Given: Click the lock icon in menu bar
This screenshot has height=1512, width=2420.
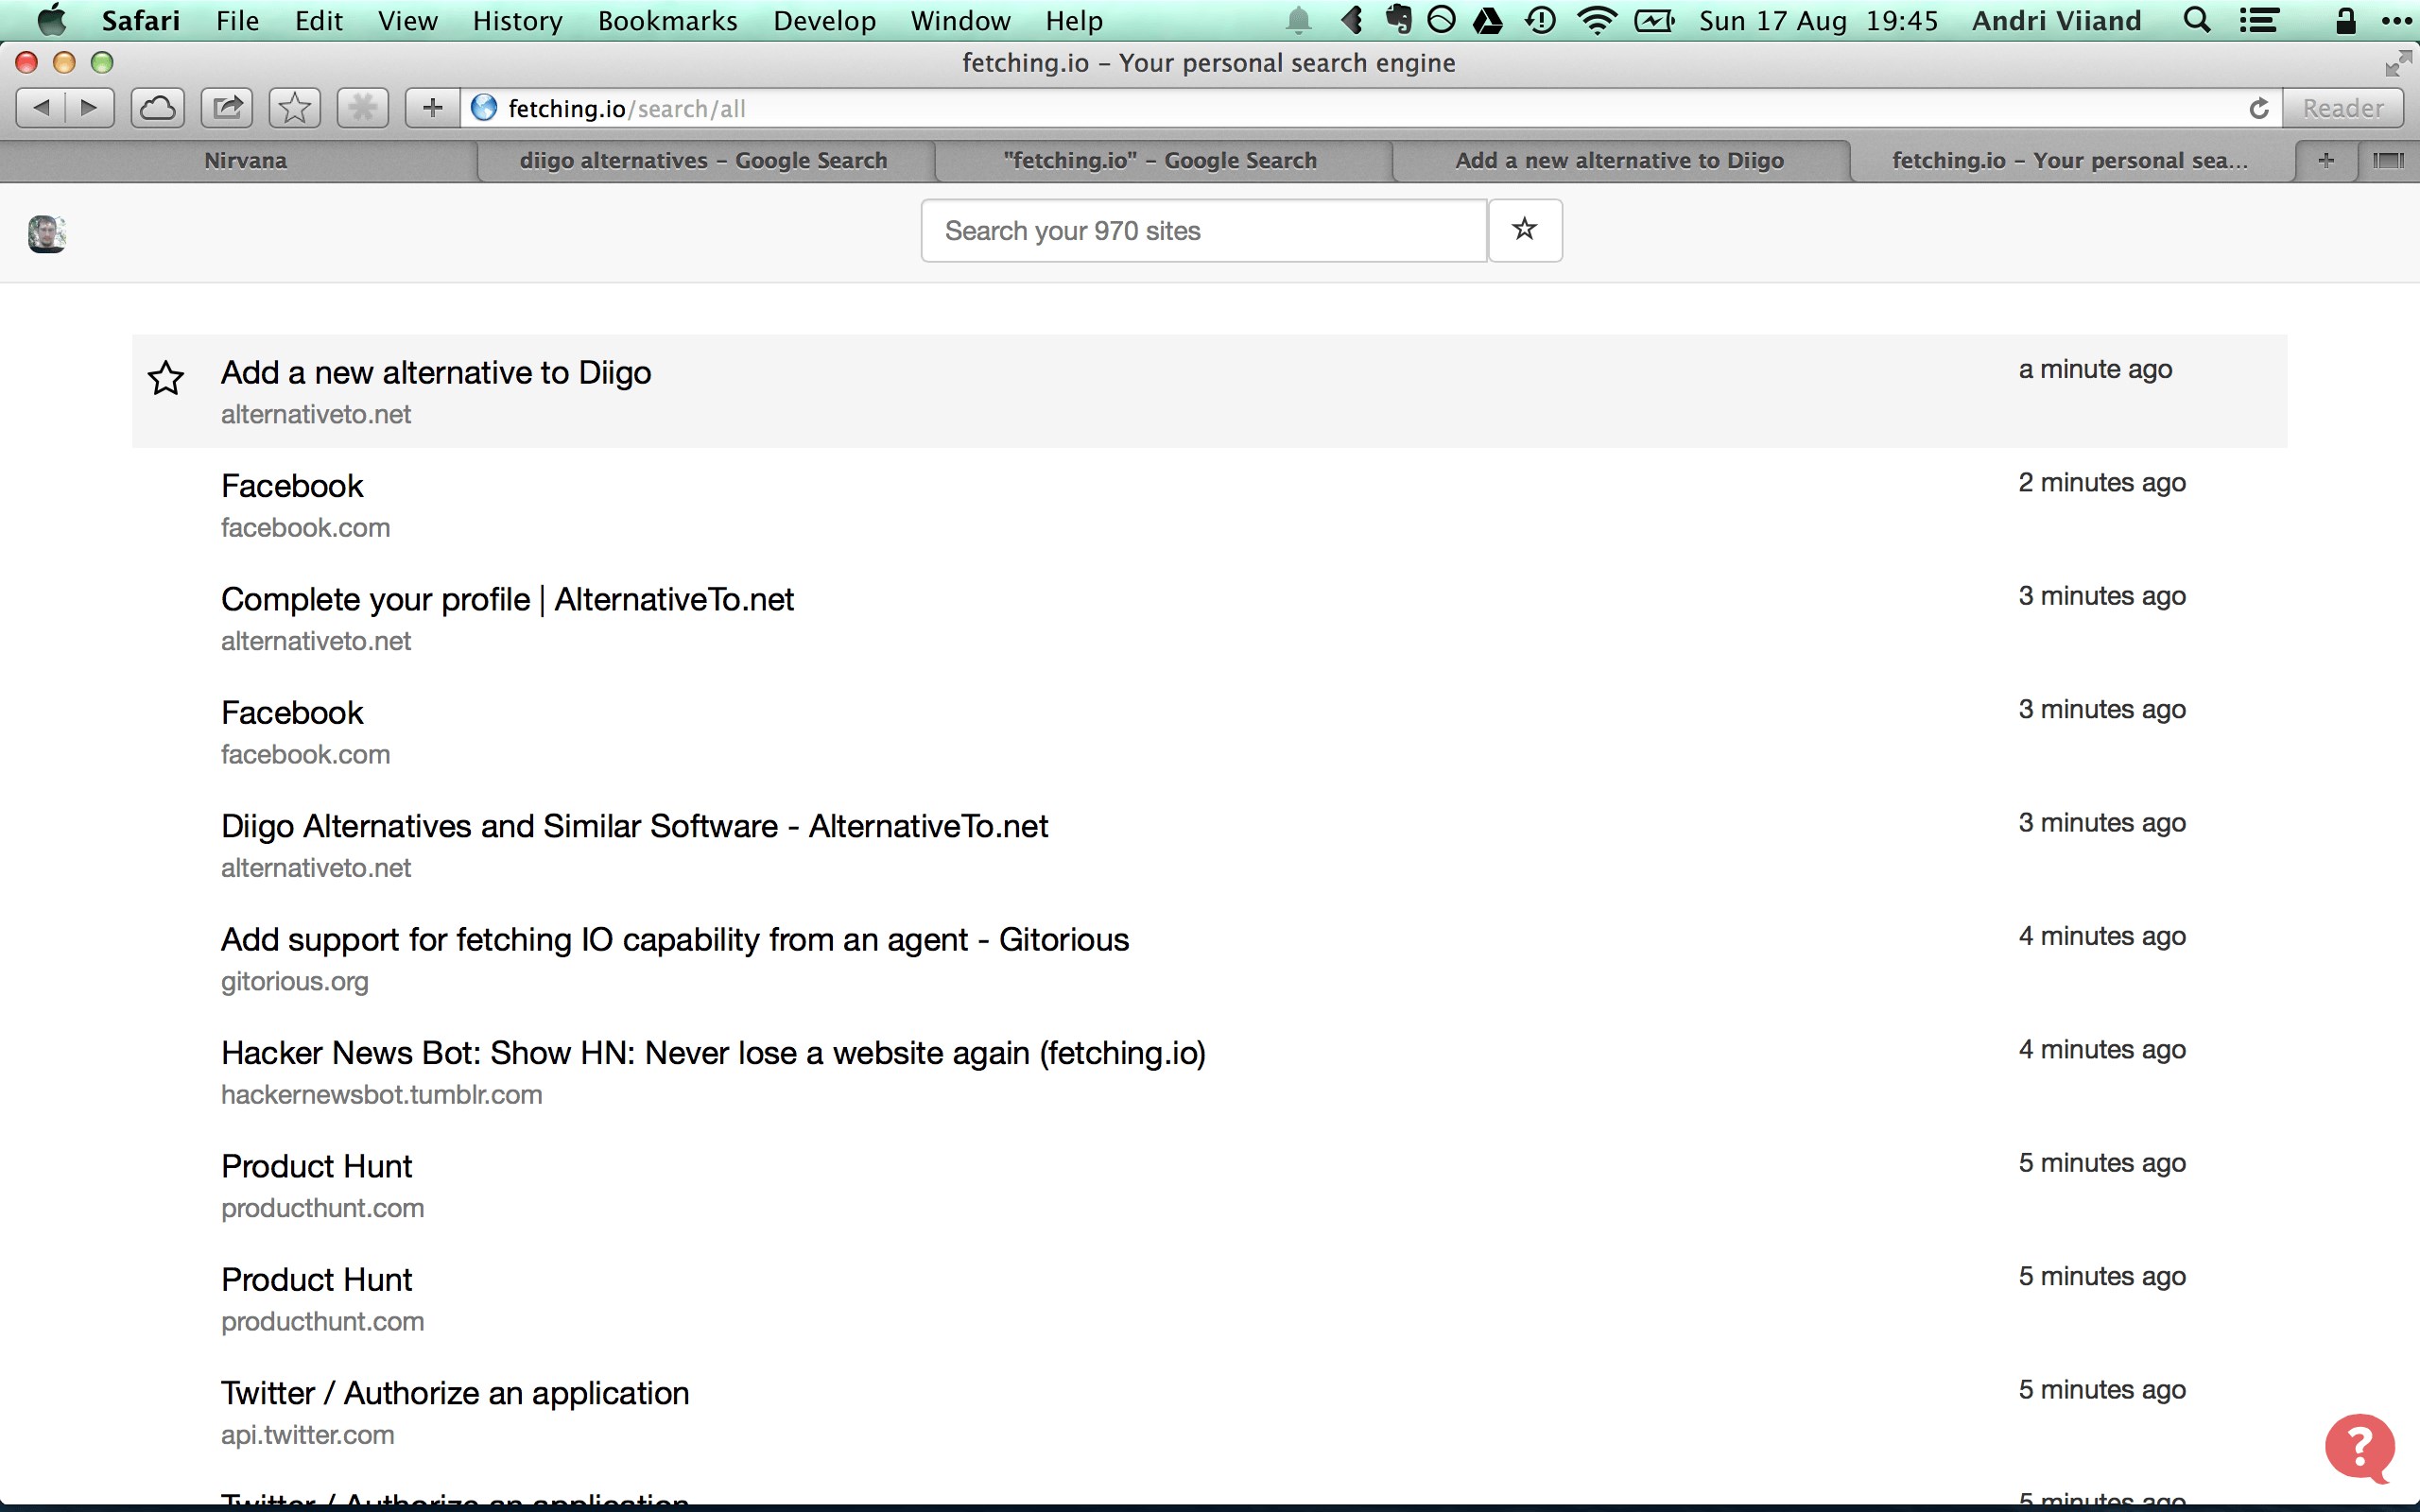Looking at the screenshot, I should click(x=2345, y=20).
